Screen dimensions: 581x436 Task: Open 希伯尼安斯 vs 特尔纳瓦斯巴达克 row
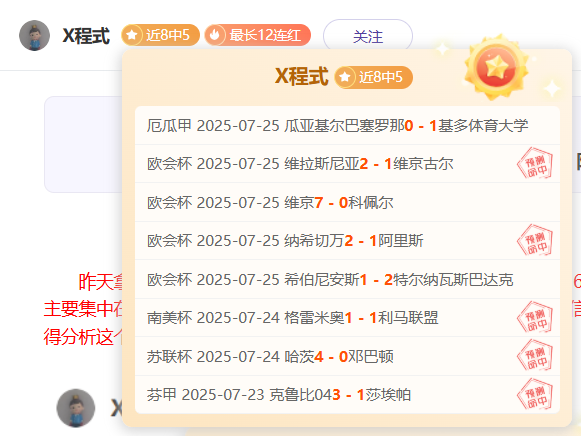pos(347,279)
